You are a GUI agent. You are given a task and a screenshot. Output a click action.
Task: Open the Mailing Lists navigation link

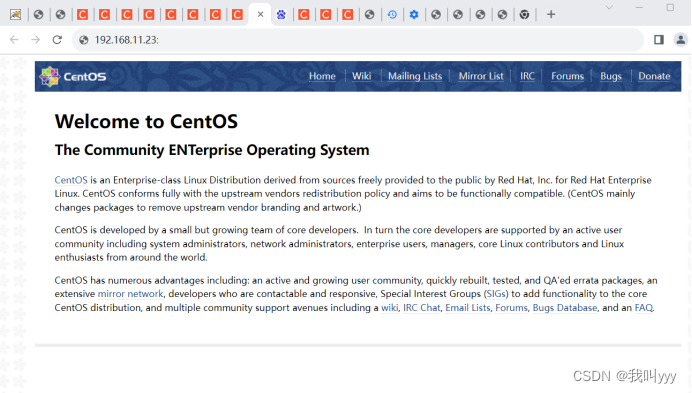coord(415,76)
